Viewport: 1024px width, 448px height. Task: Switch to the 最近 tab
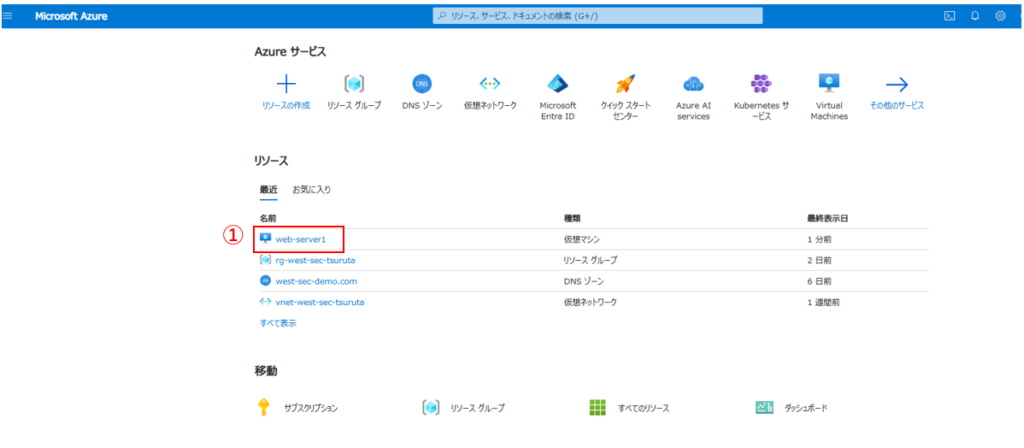(268, 189)
